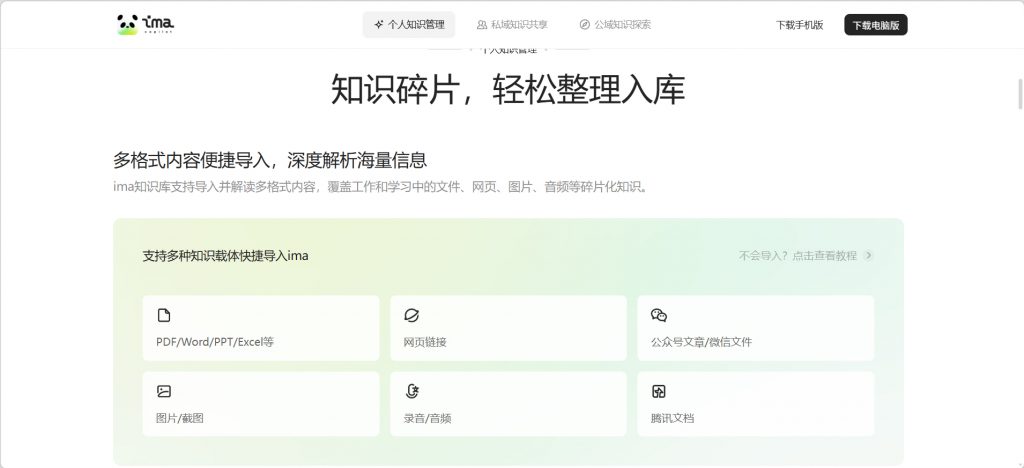This screenshot has height=468, width=1024.
Task: Select the 腾讯文档 card
Action: point(756,404)
